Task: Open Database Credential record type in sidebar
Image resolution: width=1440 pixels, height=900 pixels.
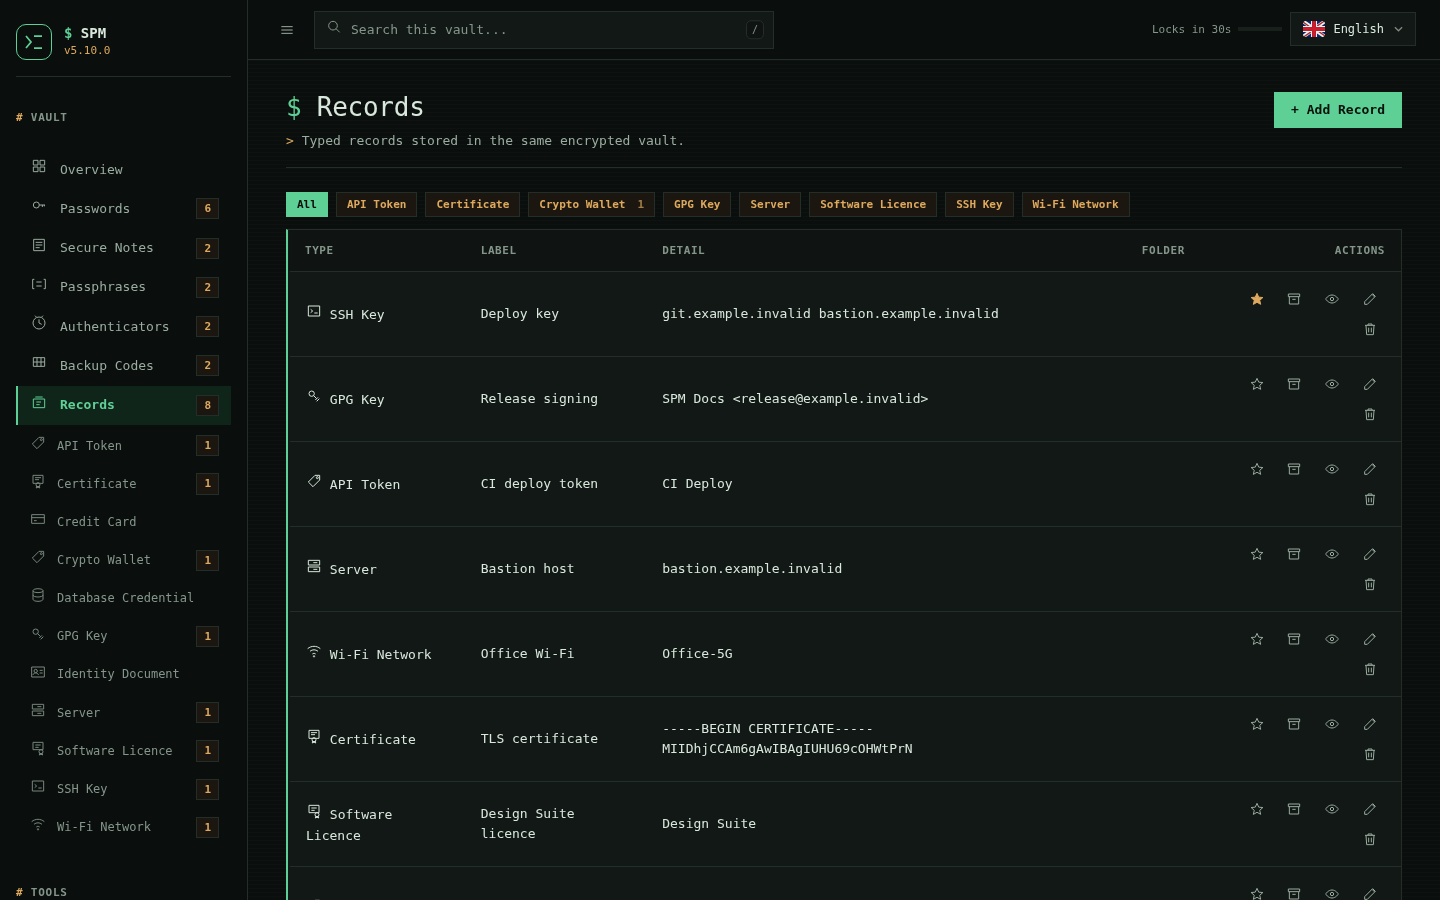Action: click(x=124, y=597)
